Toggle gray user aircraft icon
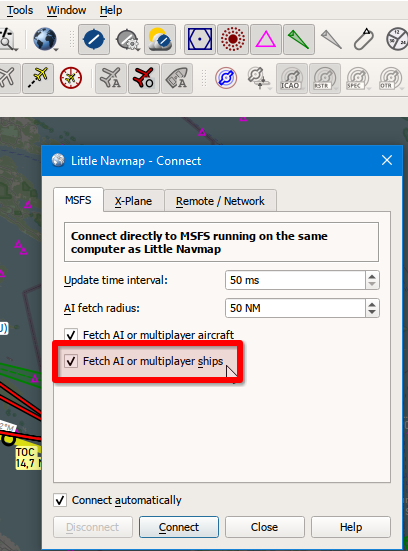The image size is (408, 551). click(8, 78)
